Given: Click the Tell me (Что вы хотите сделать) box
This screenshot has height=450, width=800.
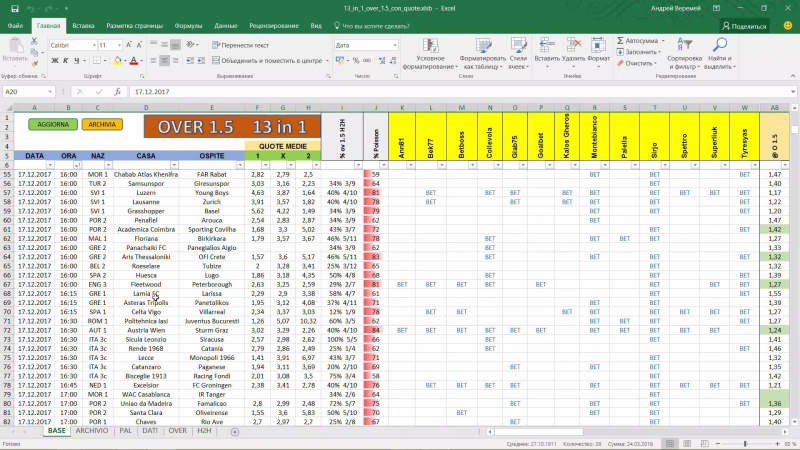Looking at the screenshot, I should (371, 26).
